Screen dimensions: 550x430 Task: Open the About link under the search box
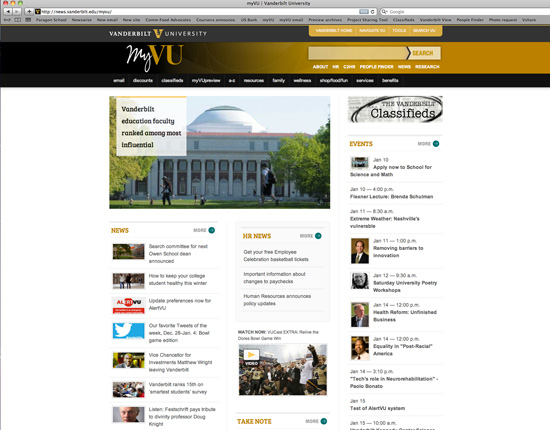pos(320,67)
